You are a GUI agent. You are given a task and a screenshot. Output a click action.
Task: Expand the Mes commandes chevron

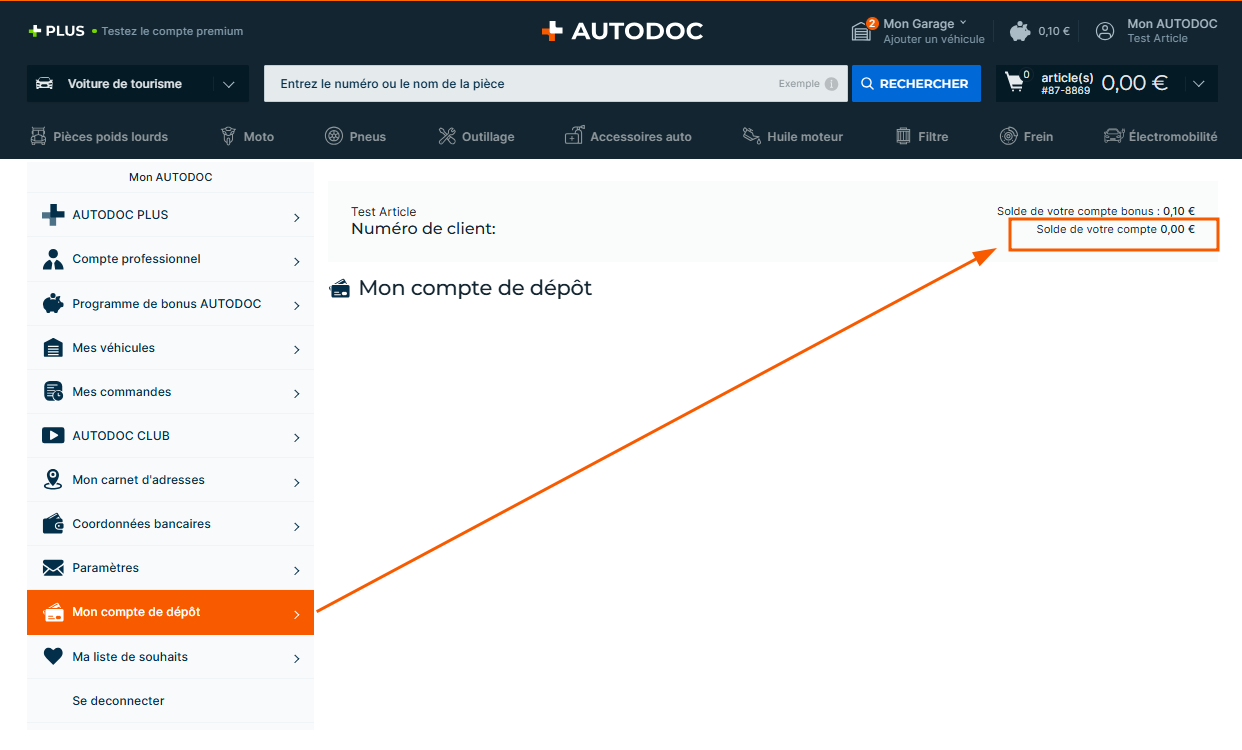(297, 393)
